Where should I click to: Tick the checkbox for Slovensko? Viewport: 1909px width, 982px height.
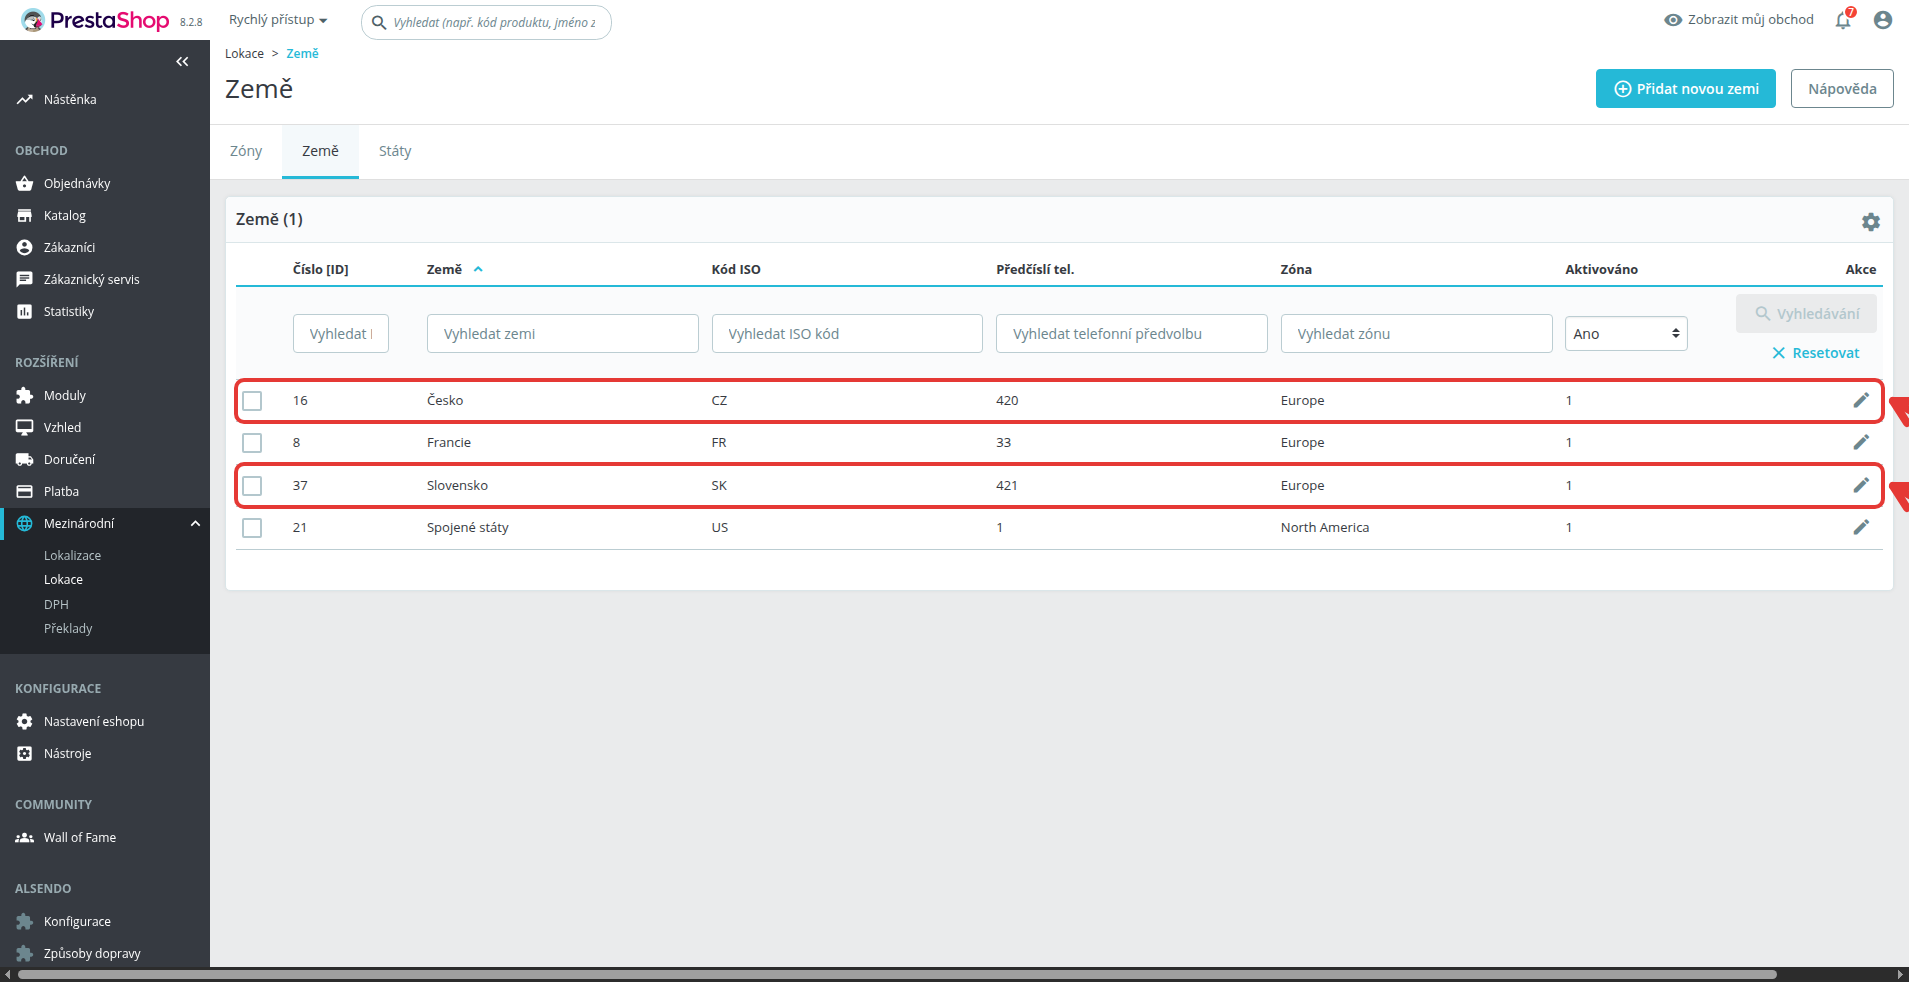tap(252, 486)
